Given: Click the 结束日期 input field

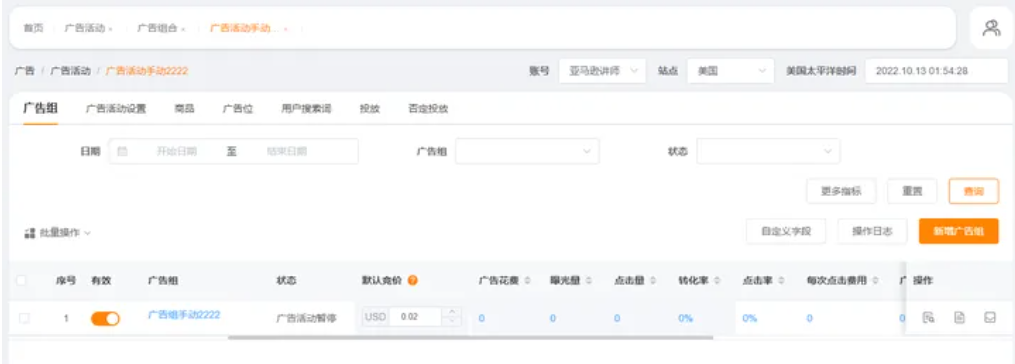Looking at the screenshot, I should point(287,152).
